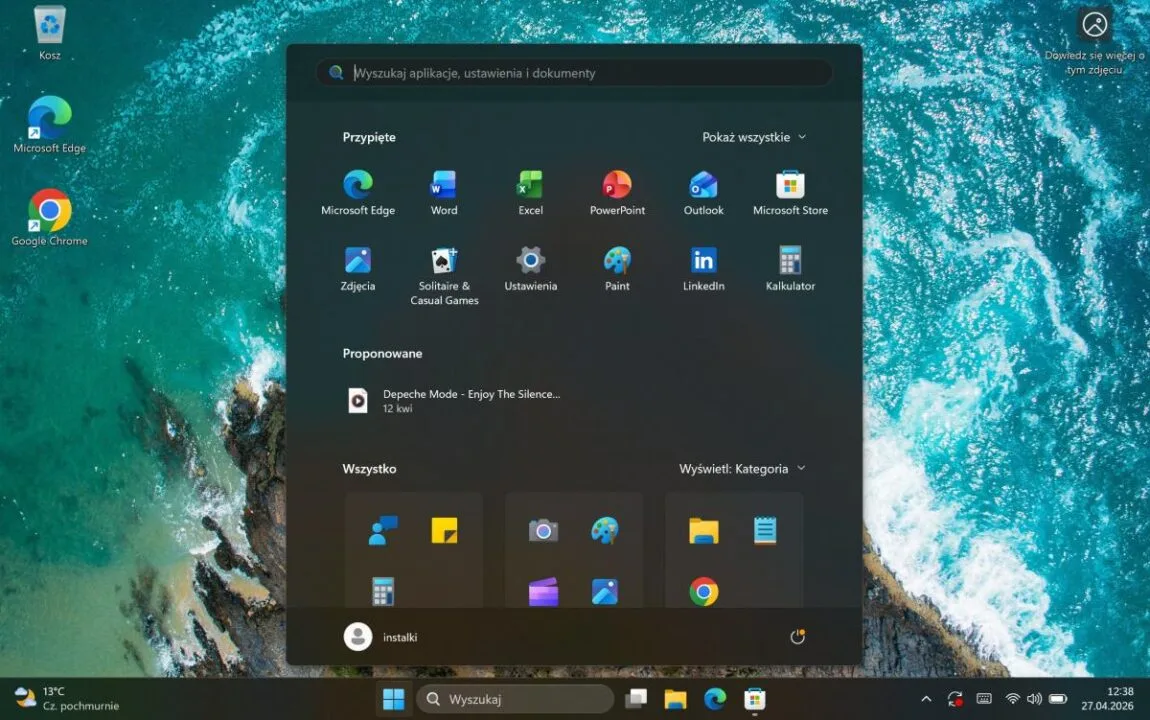This screenshot has height=720, width=1150.
Task: Expand Pokaż wszystkie pinned apps
Action: pos(753,137)
